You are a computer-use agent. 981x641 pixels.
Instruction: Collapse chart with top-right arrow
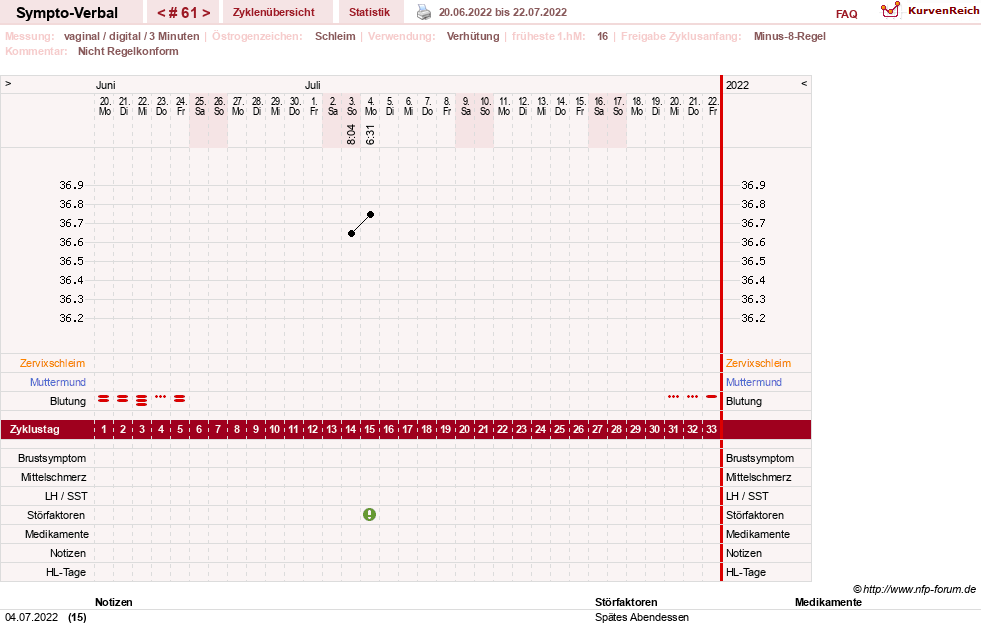(x=804, y=83)
